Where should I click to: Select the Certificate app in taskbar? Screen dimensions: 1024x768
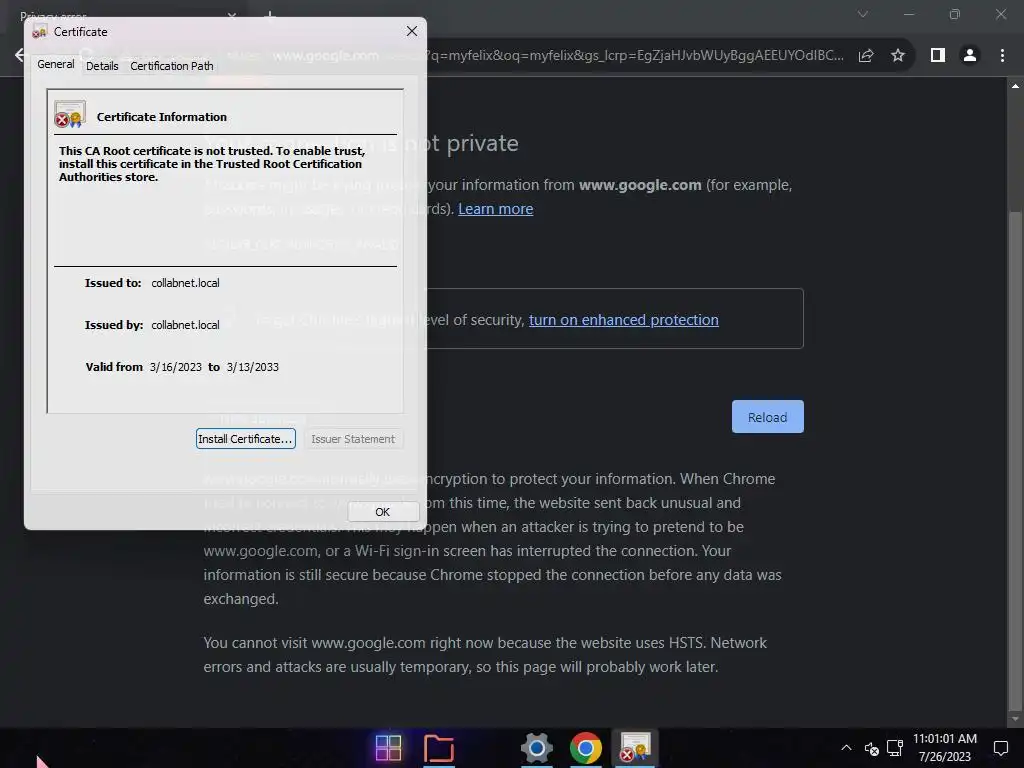[635, 748]
